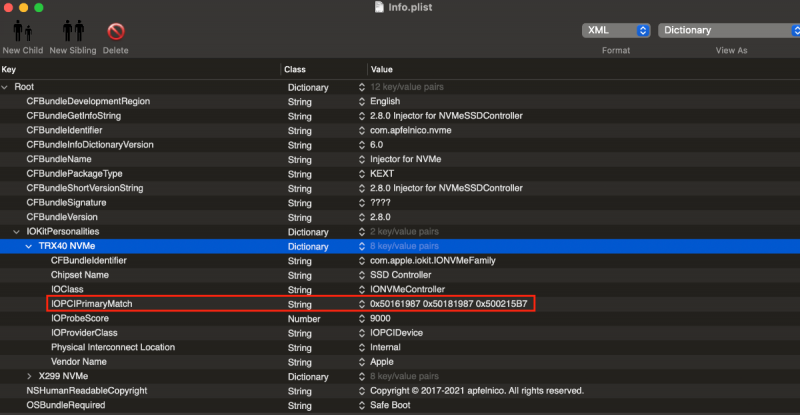
Task: Select the IOClass key
Action: point(67,289)
